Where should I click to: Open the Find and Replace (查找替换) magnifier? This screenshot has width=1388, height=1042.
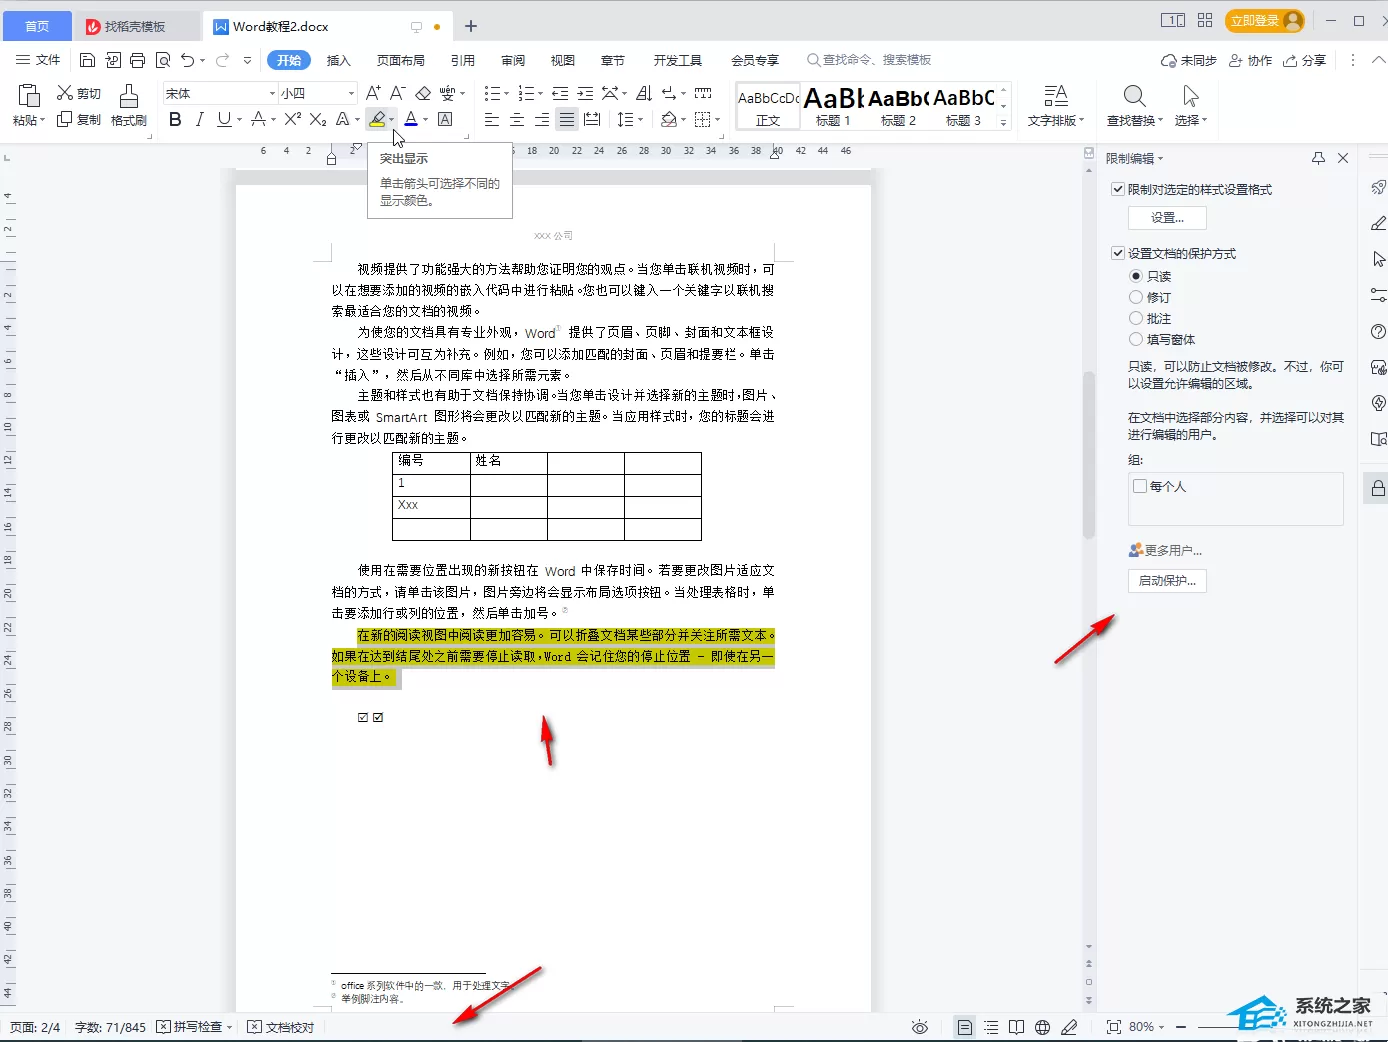(1134, 96)
